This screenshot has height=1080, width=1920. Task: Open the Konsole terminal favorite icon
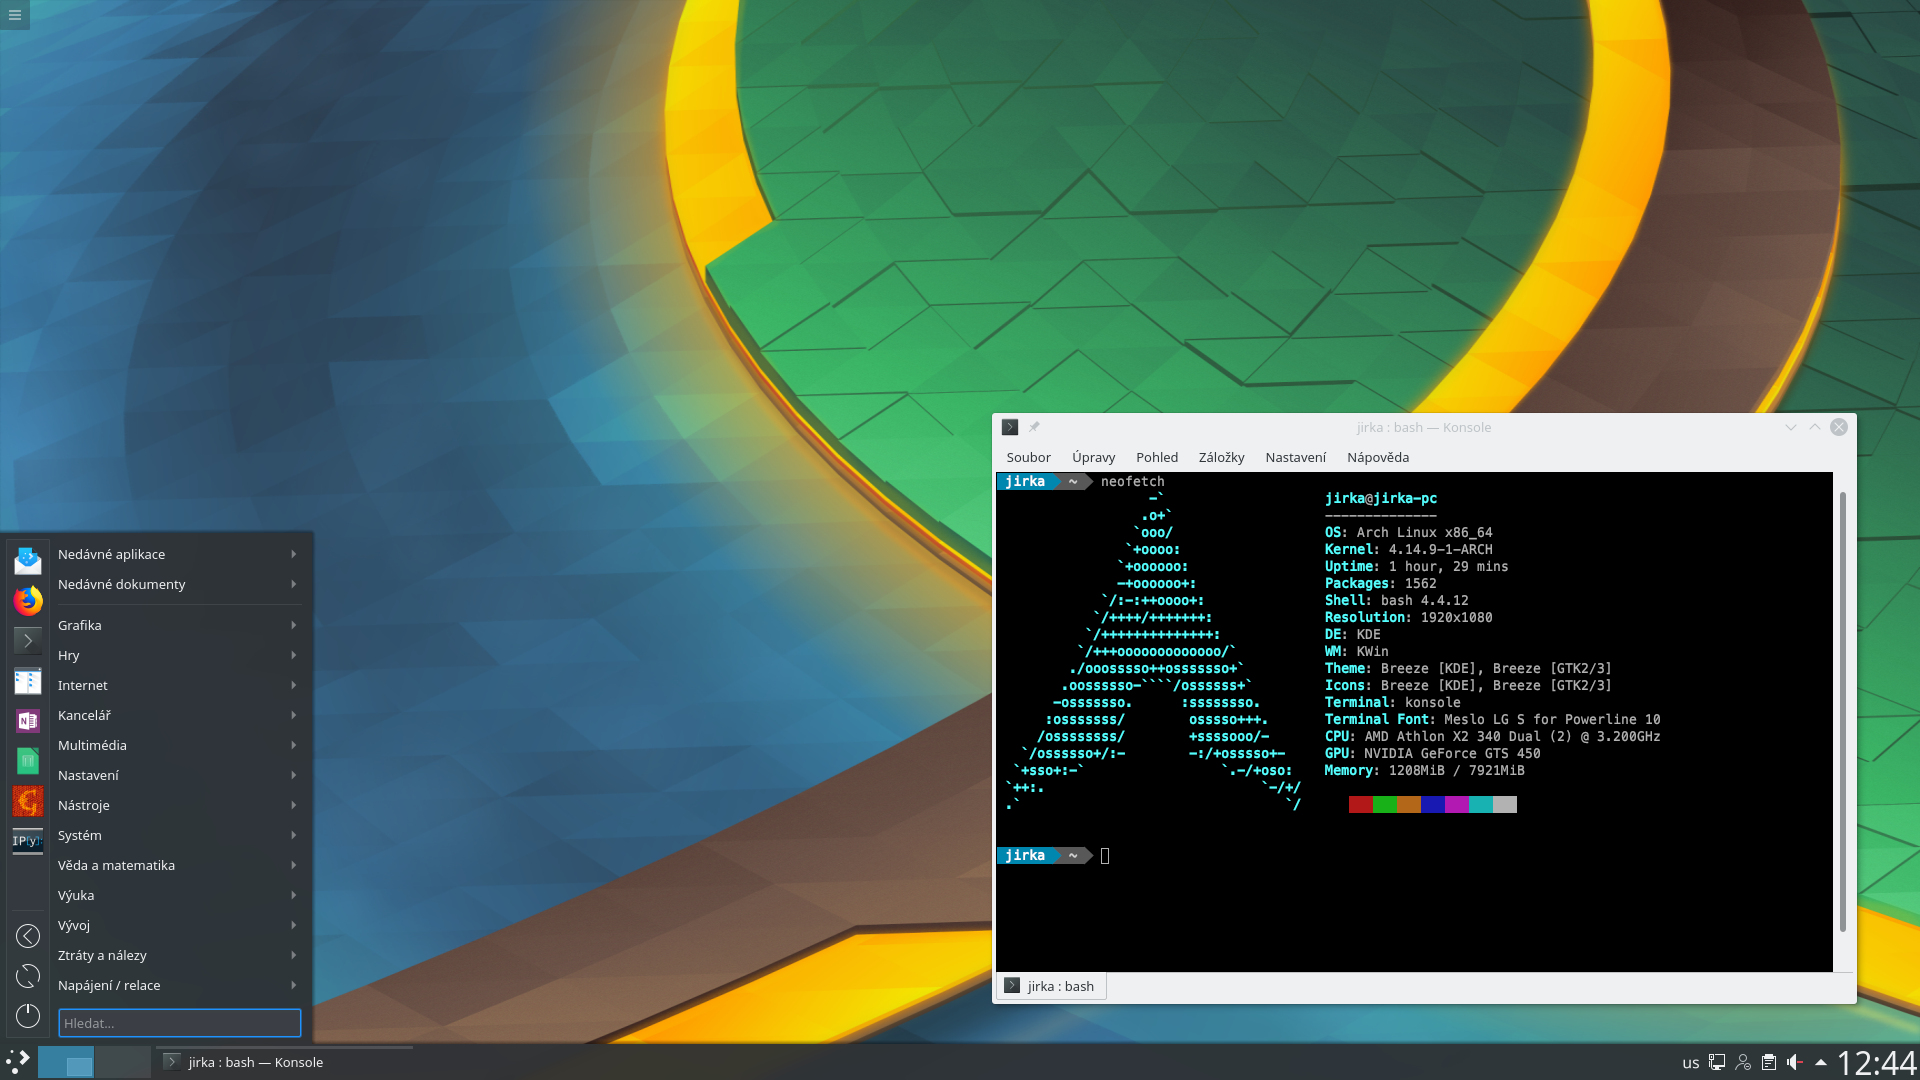point(28,641)
